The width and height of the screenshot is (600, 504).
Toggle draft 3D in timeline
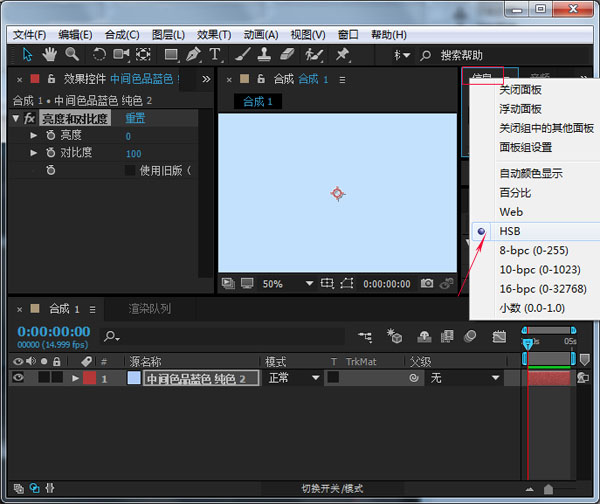394,336
